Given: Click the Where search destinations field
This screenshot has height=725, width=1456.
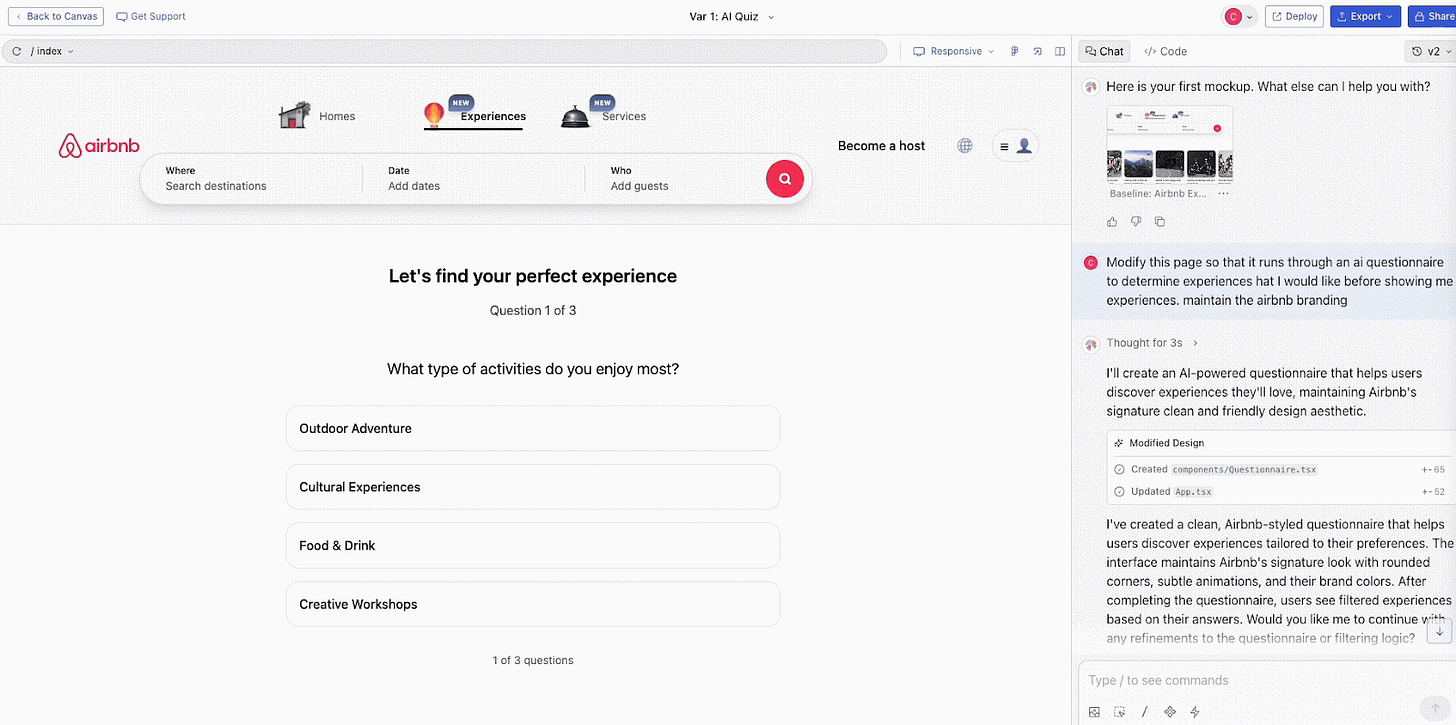Looking at the screenshot, I should [x=251, y=179].
